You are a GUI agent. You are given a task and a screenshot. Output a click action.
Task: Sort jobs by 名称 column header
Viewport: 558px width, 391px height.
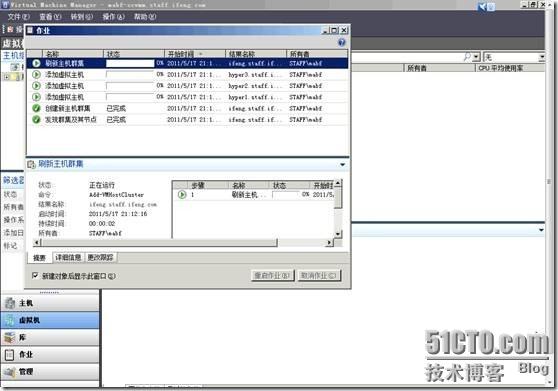[73, 54]
